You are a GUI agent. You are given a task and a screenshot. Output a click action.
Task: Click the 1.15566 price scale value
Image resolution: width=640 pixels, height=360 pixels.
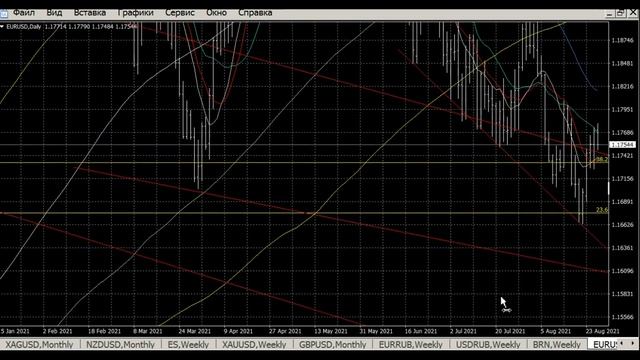[x=622, y=317]
